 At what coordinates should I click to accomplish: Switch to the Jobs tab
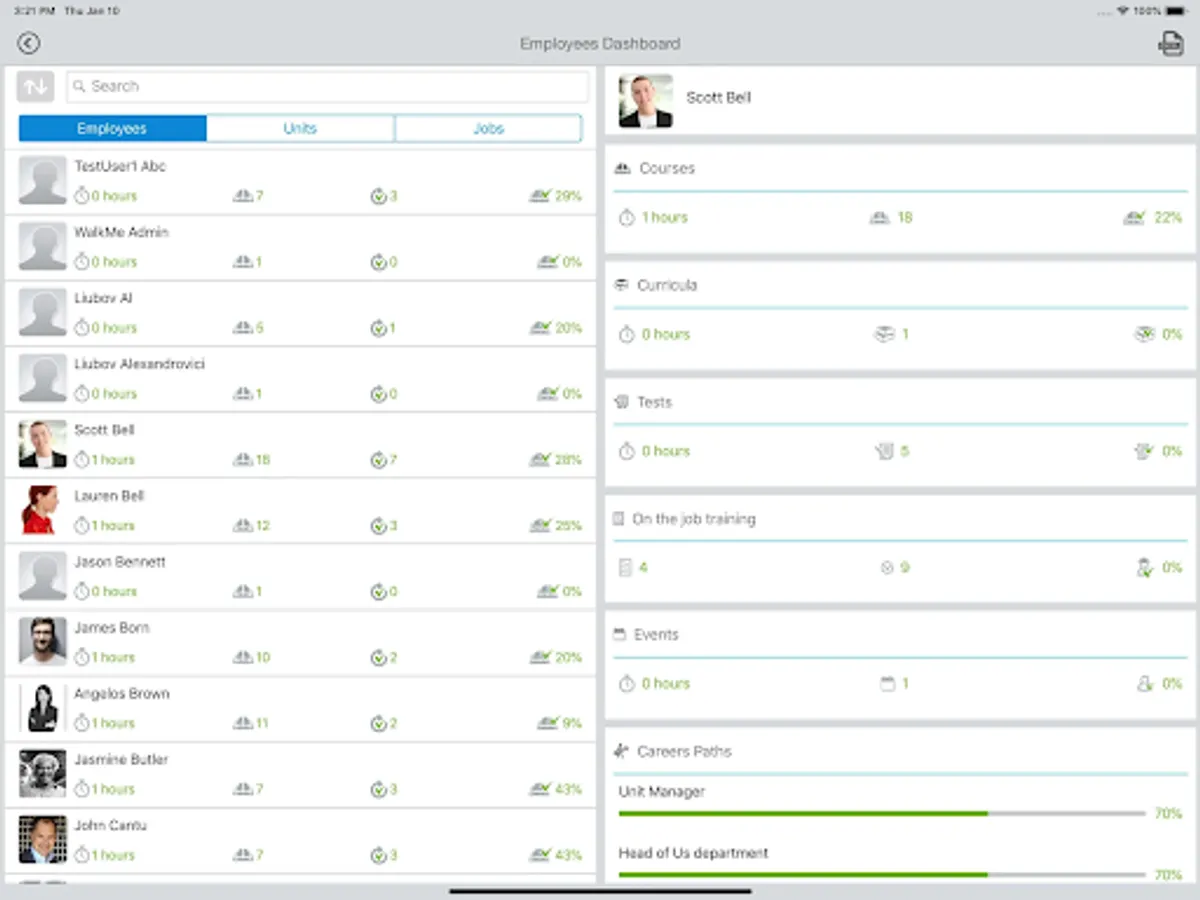[488, 128]
